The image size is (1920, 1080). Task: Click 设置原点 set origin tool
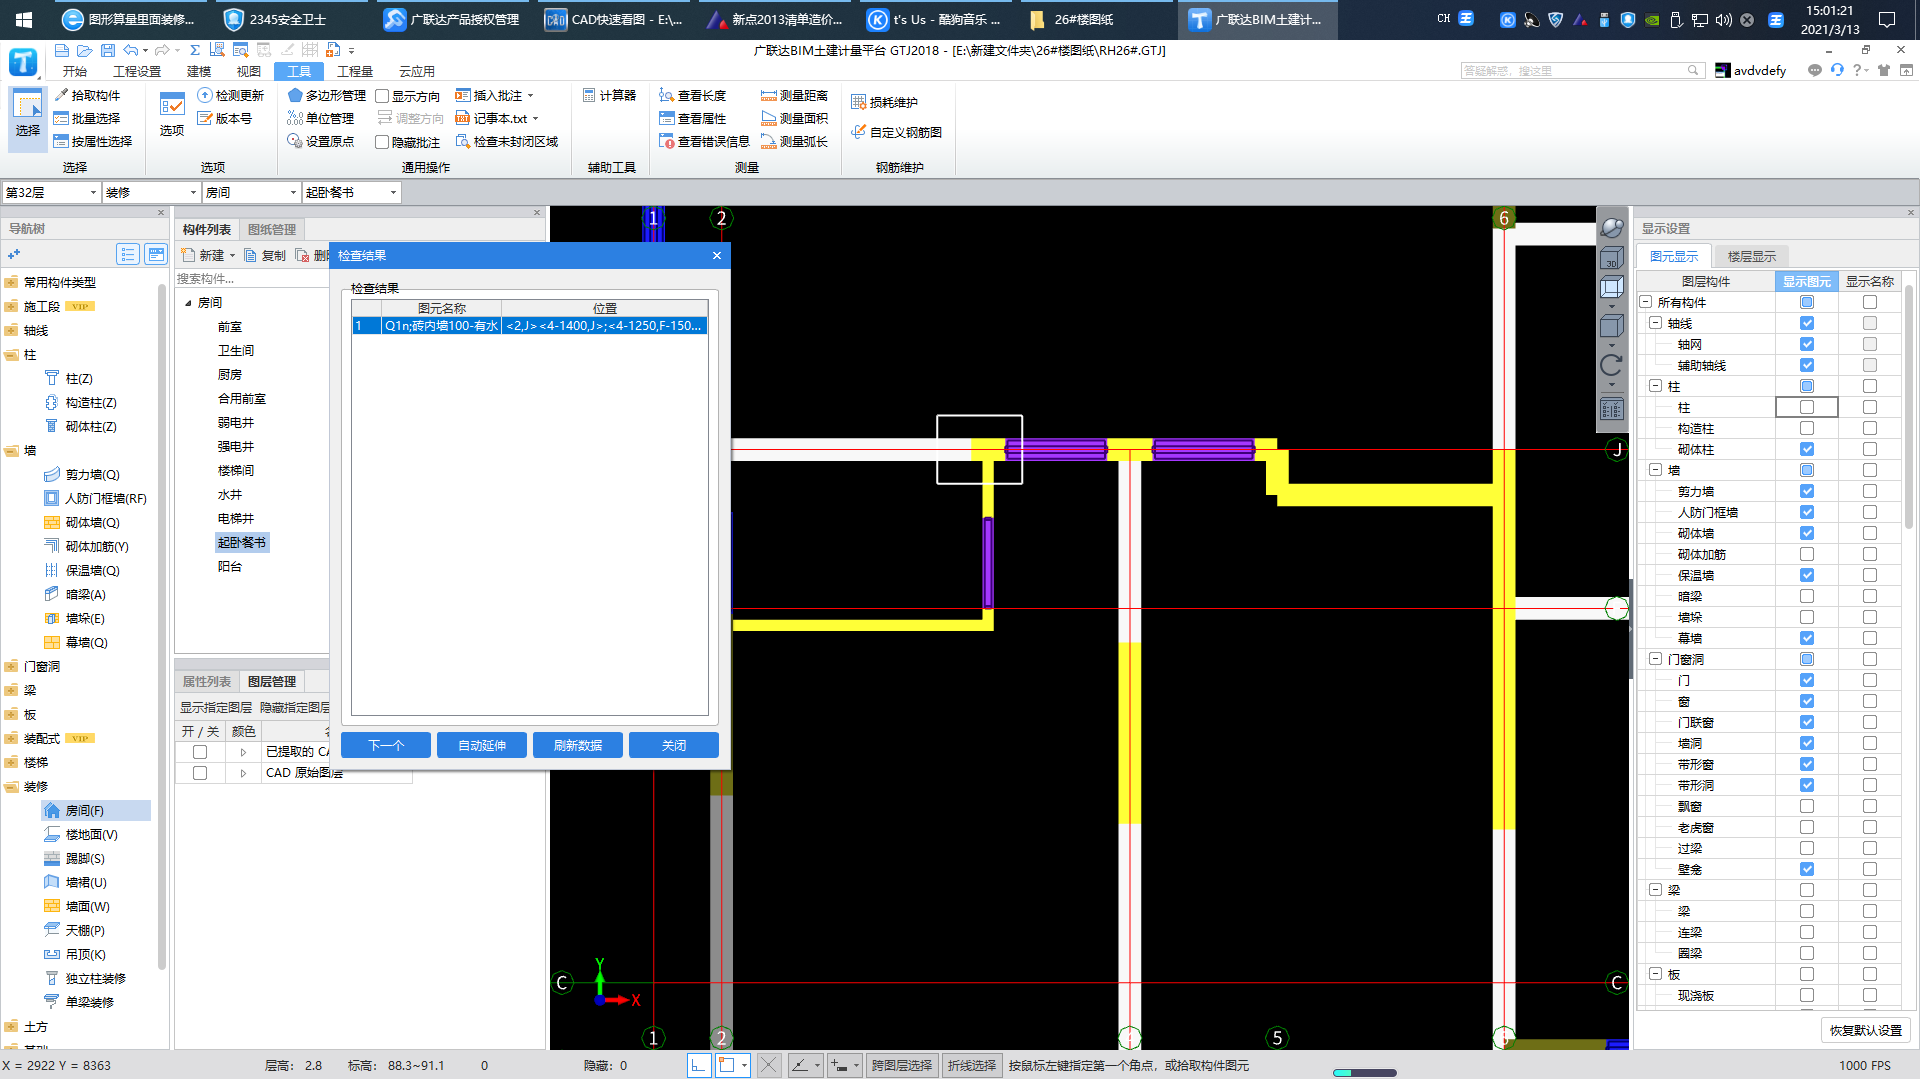click(321, 141)
